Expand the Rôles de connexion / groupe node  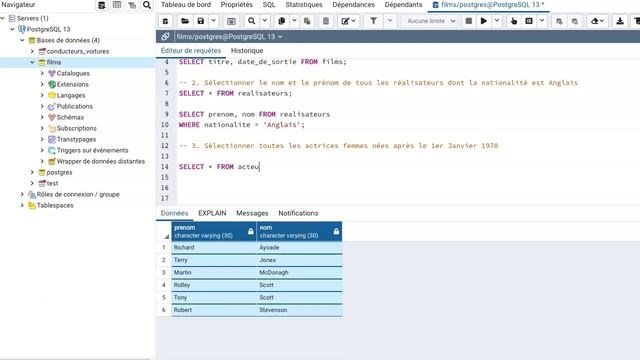click(x=22, y=195)
